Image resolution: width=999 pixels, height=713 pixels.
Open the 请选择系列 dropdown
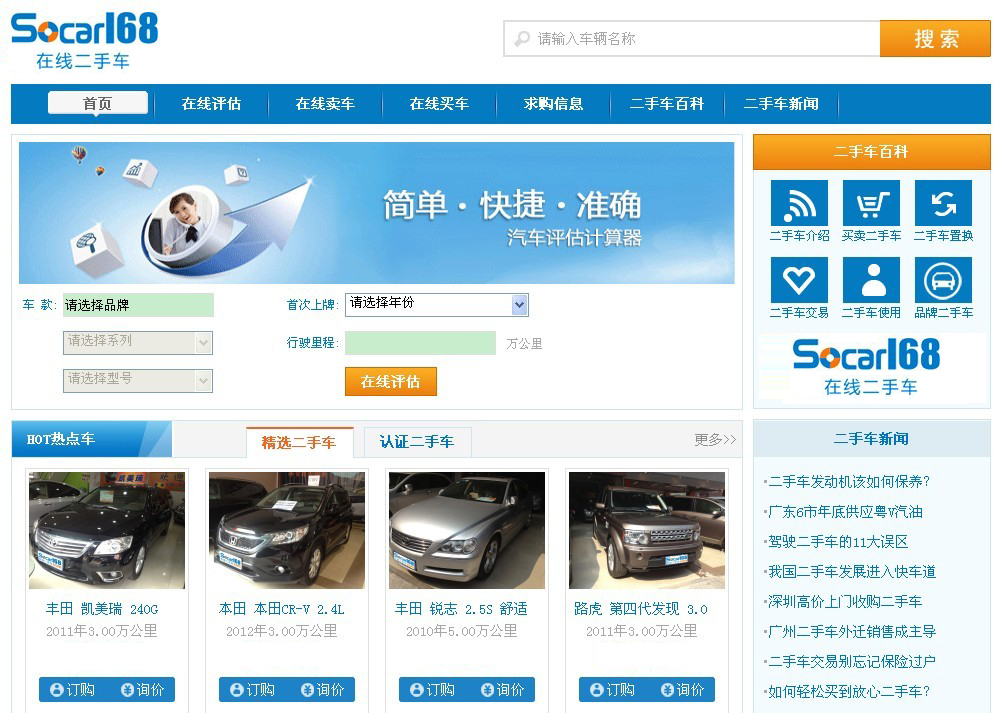[138, 343]
